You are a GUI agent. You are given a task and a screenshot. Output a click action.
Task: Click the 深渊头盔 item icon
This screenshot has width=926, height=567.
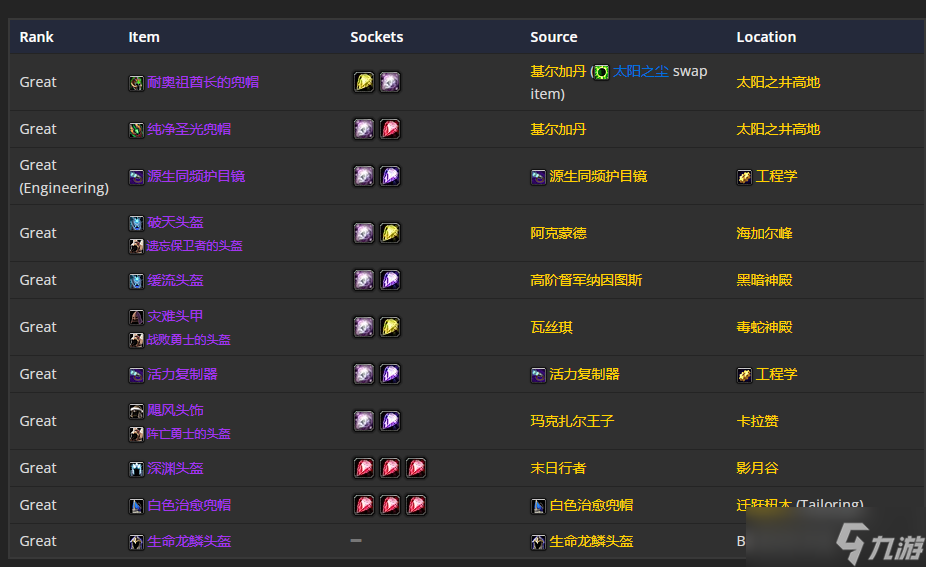click(136, 469)
